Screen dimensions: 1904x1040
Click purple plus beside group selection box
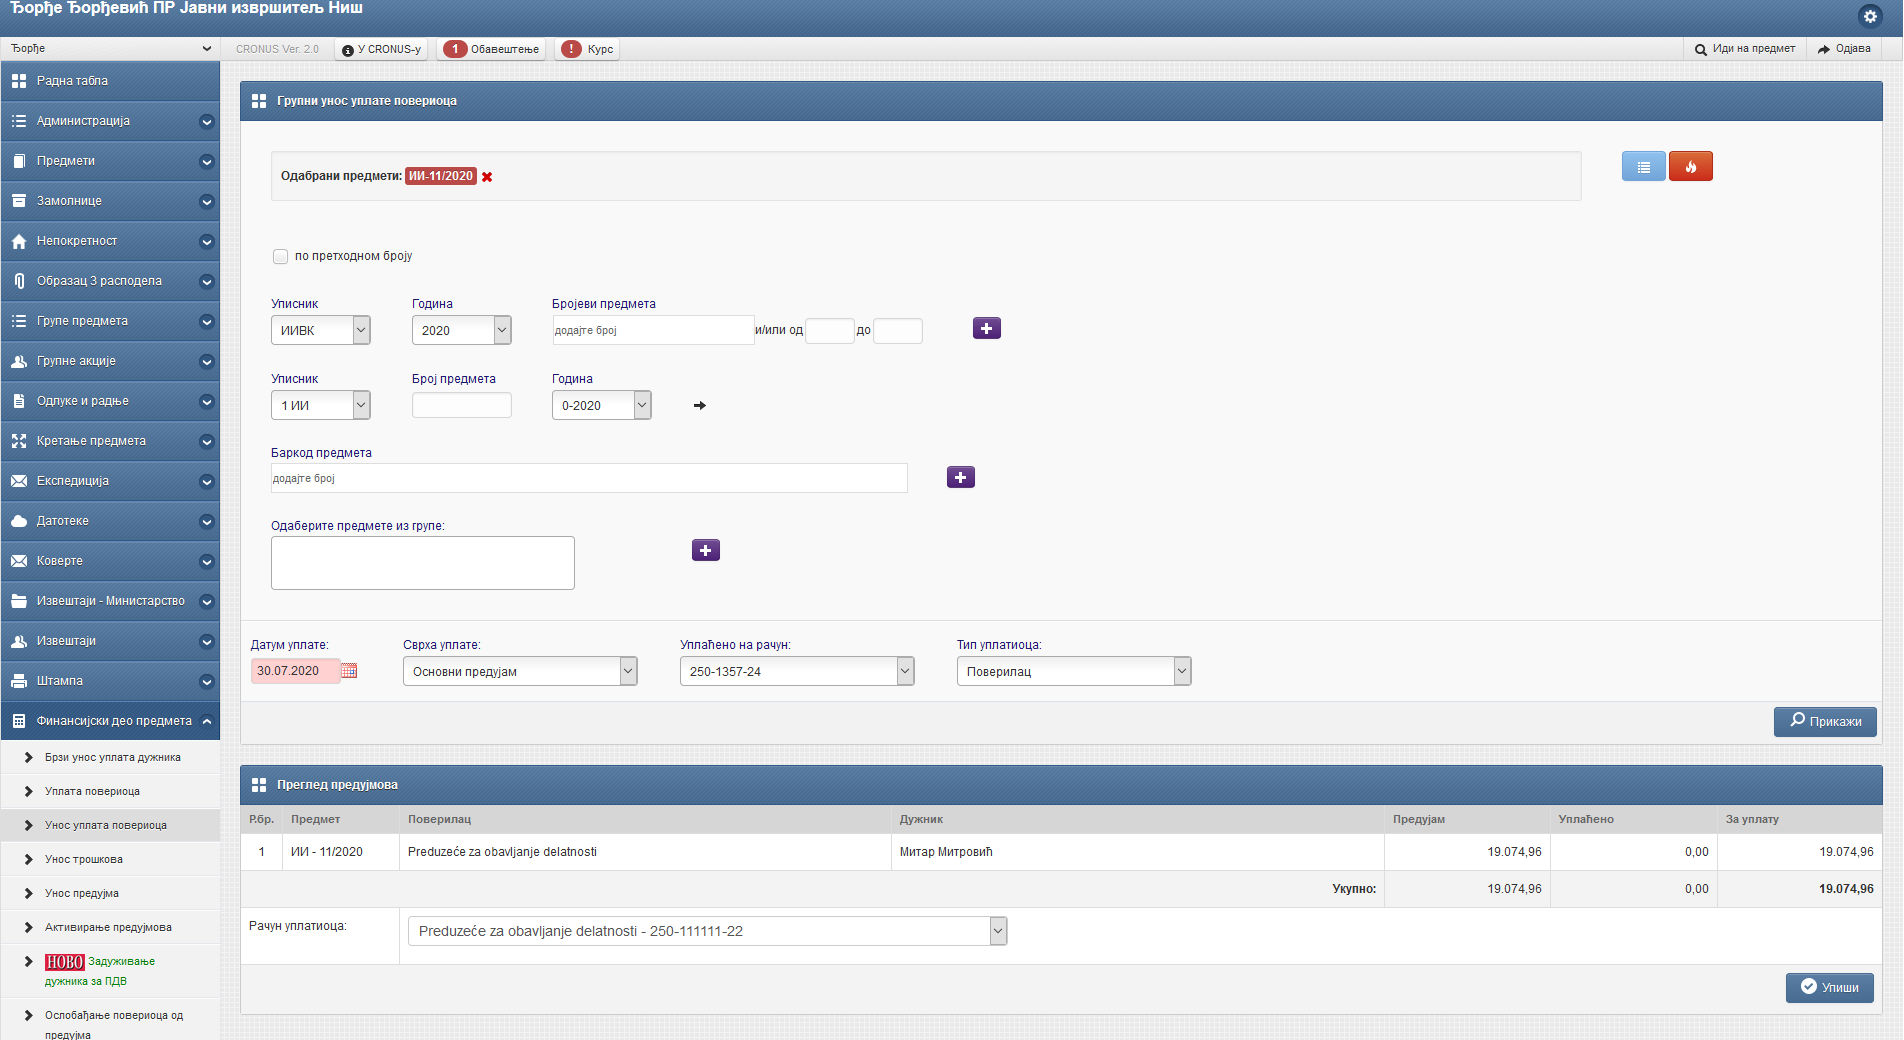(x=705, y=551)
